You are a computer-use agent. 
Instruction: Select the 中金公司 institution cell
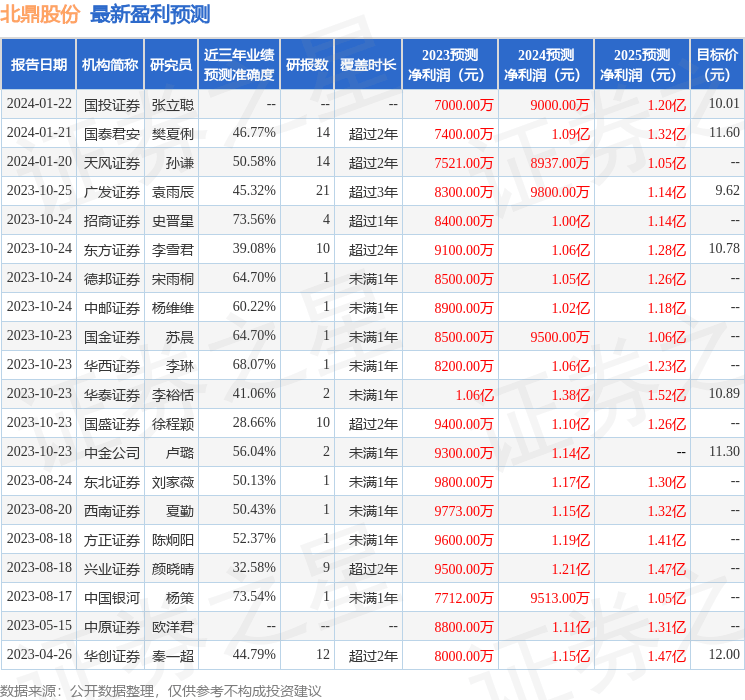pos(112,453)
